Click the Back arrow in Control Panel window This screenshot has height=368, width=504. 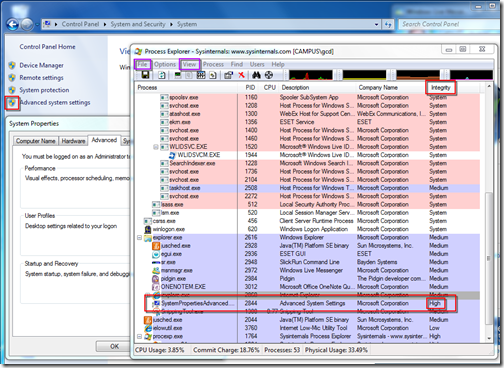point(13,25)
